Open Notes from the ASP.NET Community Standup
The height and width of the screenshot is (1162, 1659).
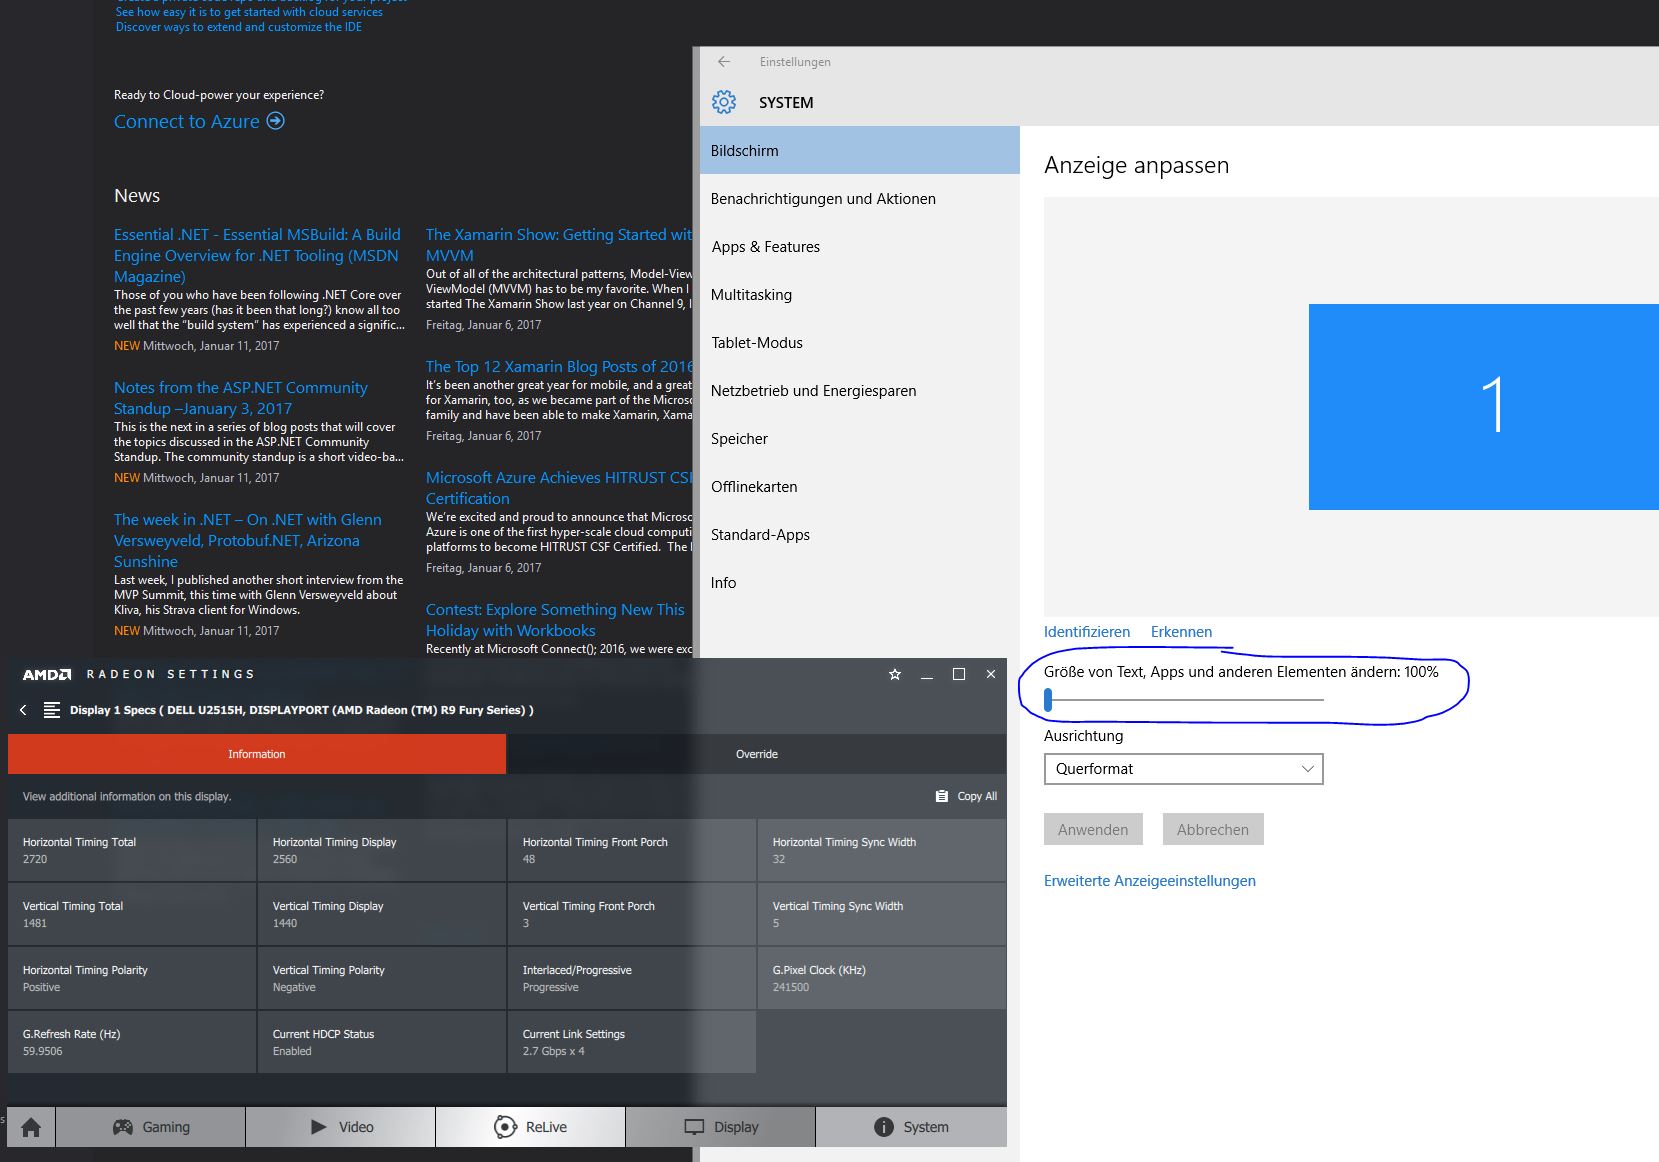(x=241, y=398)
